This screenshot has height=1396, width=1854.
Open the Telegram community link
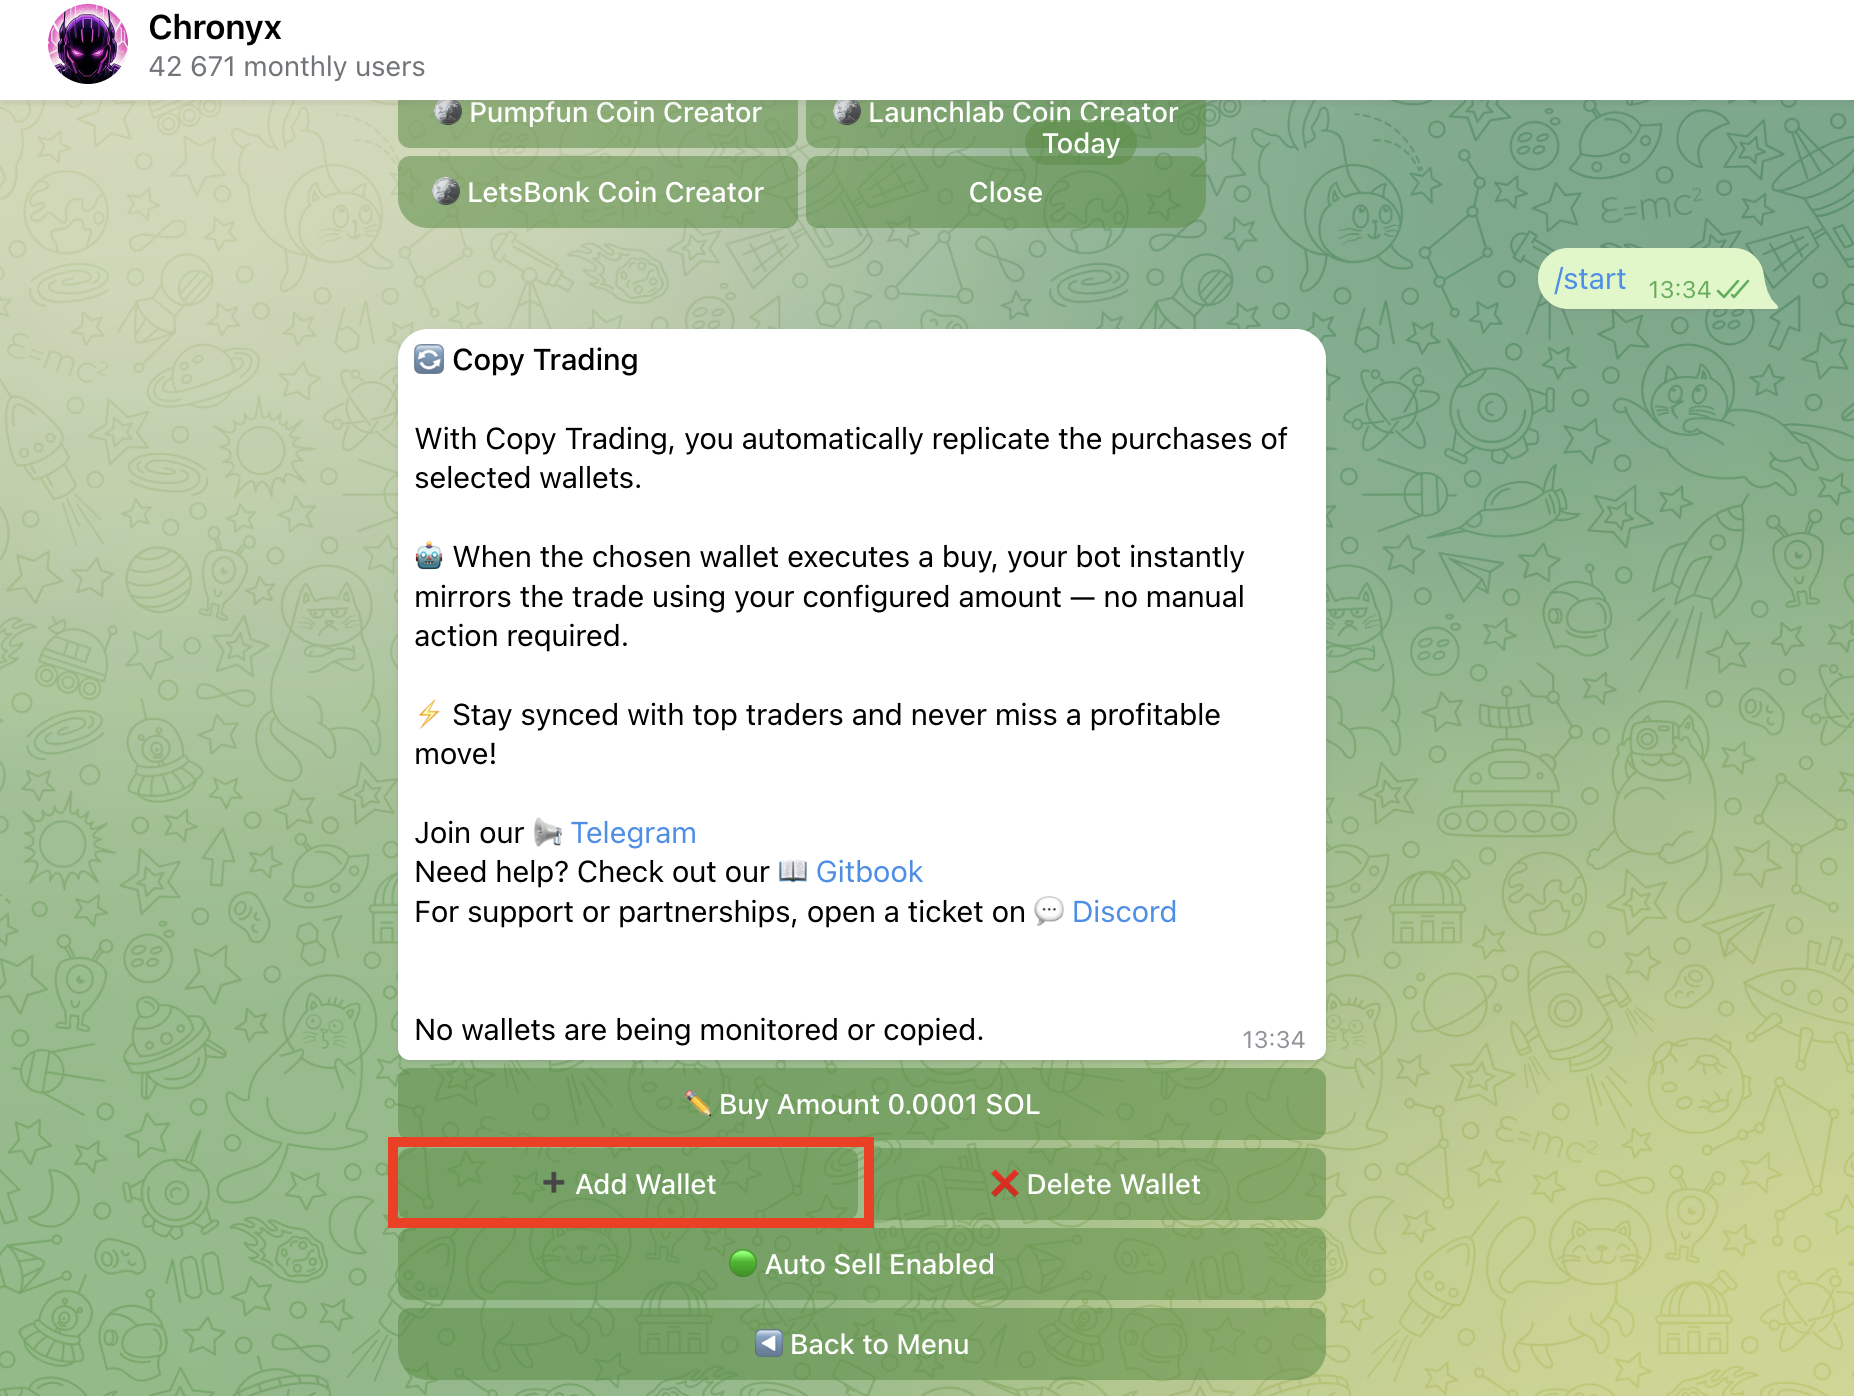pyautogui.click(x=633, y=832)
